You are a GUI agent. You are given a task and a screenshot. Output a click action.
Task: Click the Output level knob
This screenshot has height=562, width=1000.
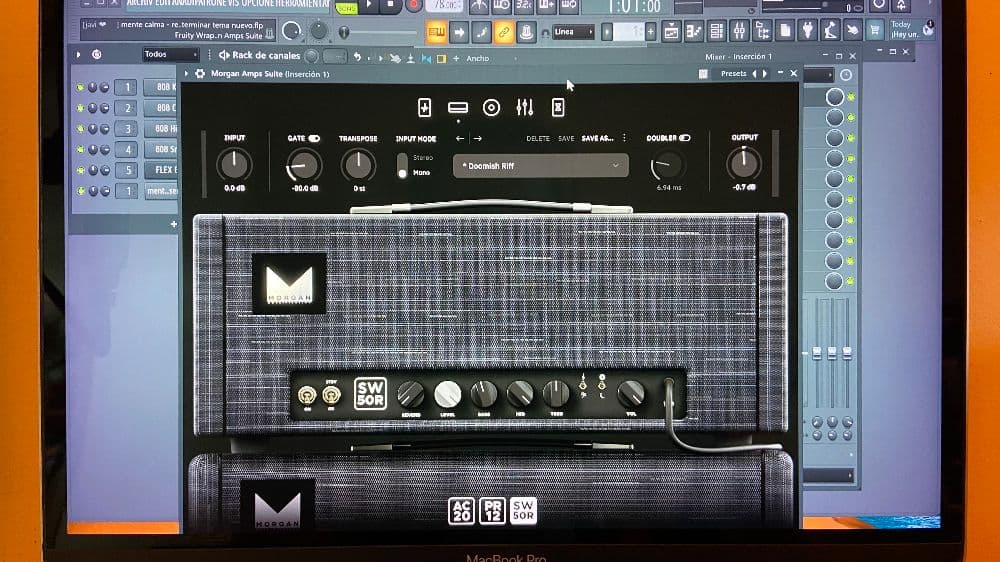coord(744,163)
